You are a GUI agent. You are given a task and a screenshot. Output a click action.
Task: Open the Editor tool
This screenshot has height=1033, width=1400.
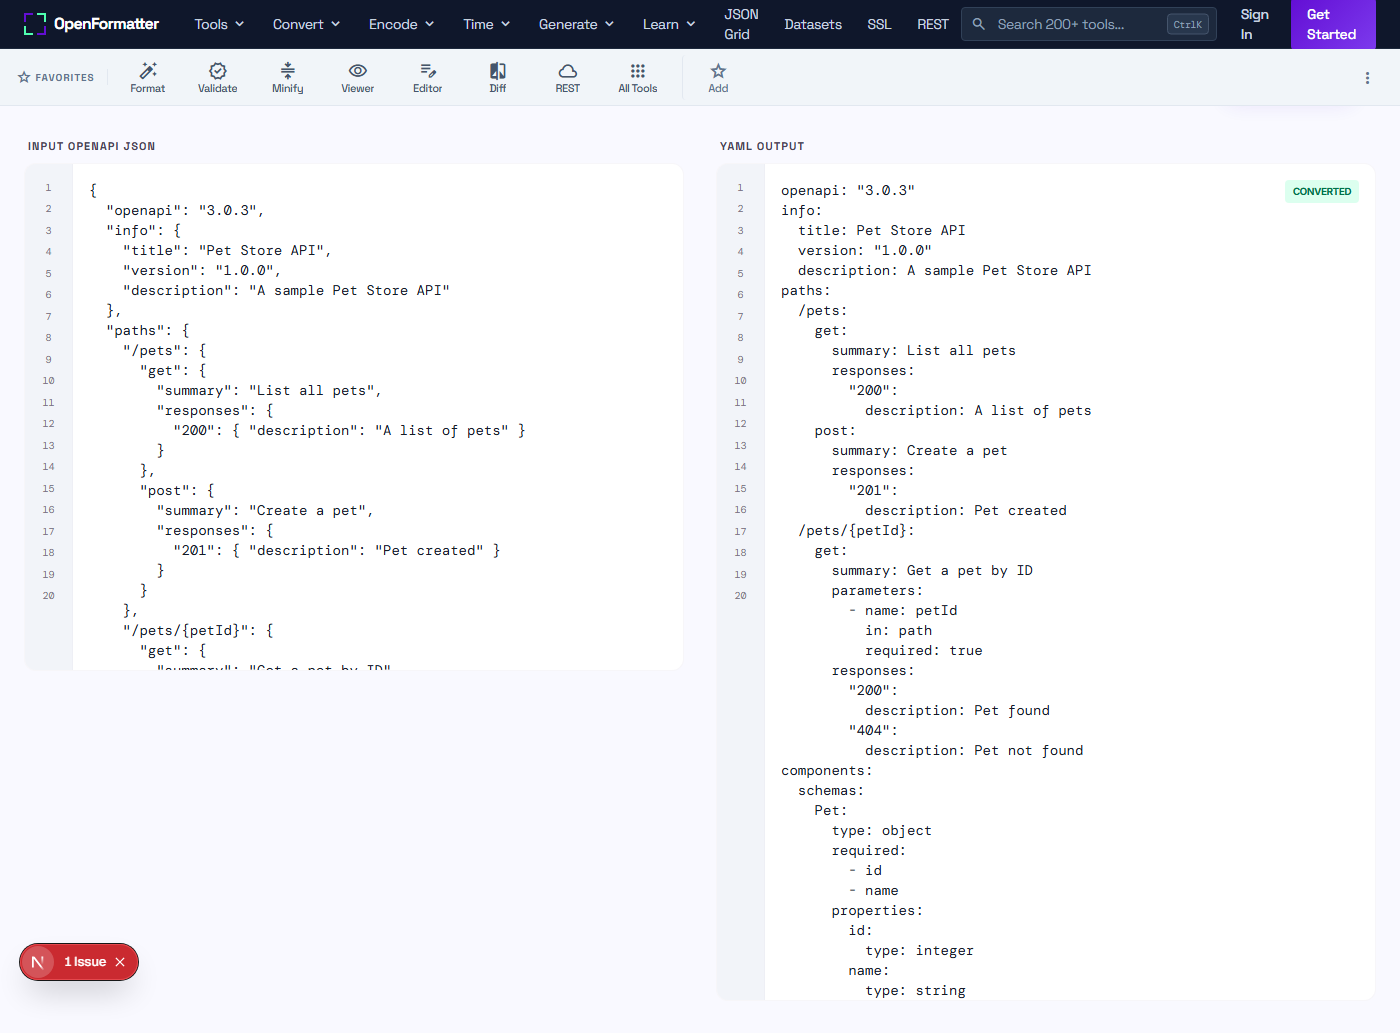[x=428, y=77]
